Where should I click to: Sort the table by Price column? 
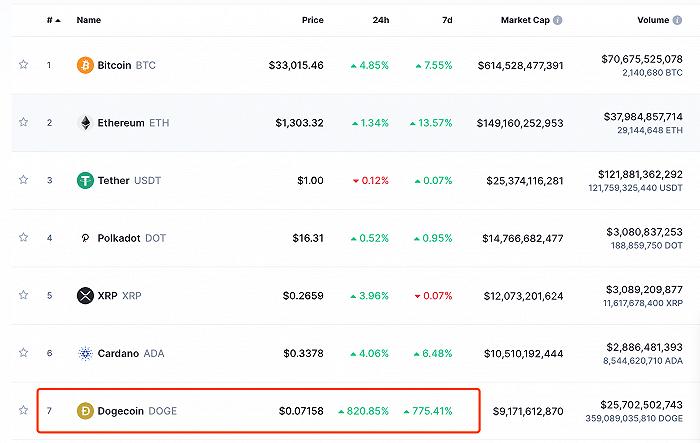(312, 20)
